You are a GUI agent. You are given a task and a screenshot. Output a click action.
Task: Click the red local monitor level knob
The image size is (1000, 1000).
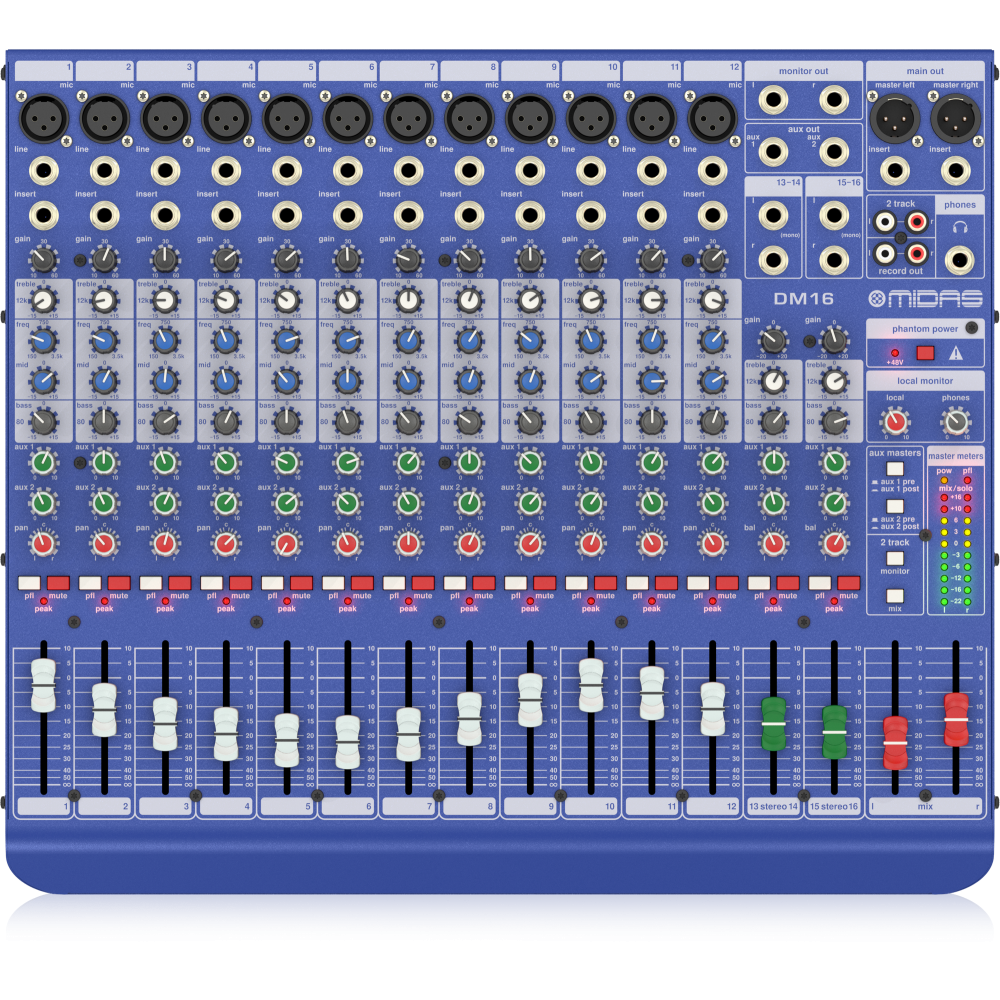[895, 421]
